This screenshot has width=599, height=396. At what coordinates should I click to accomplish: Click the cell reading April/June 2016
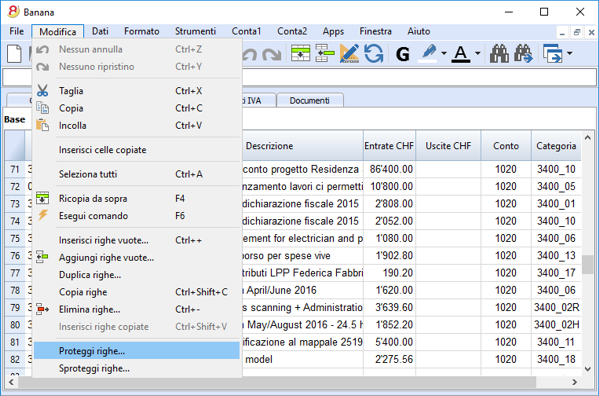(x=303, y=290)
